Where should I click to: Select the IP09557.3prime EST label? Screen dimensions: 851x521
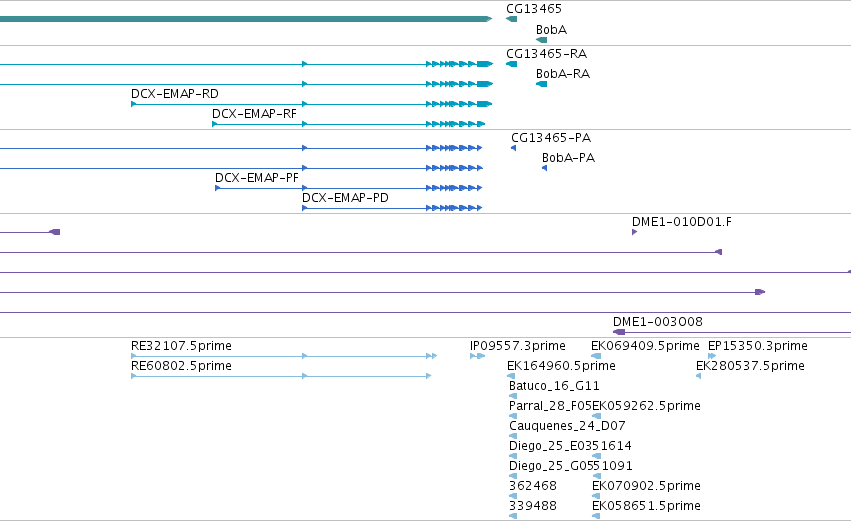point(518,346)
